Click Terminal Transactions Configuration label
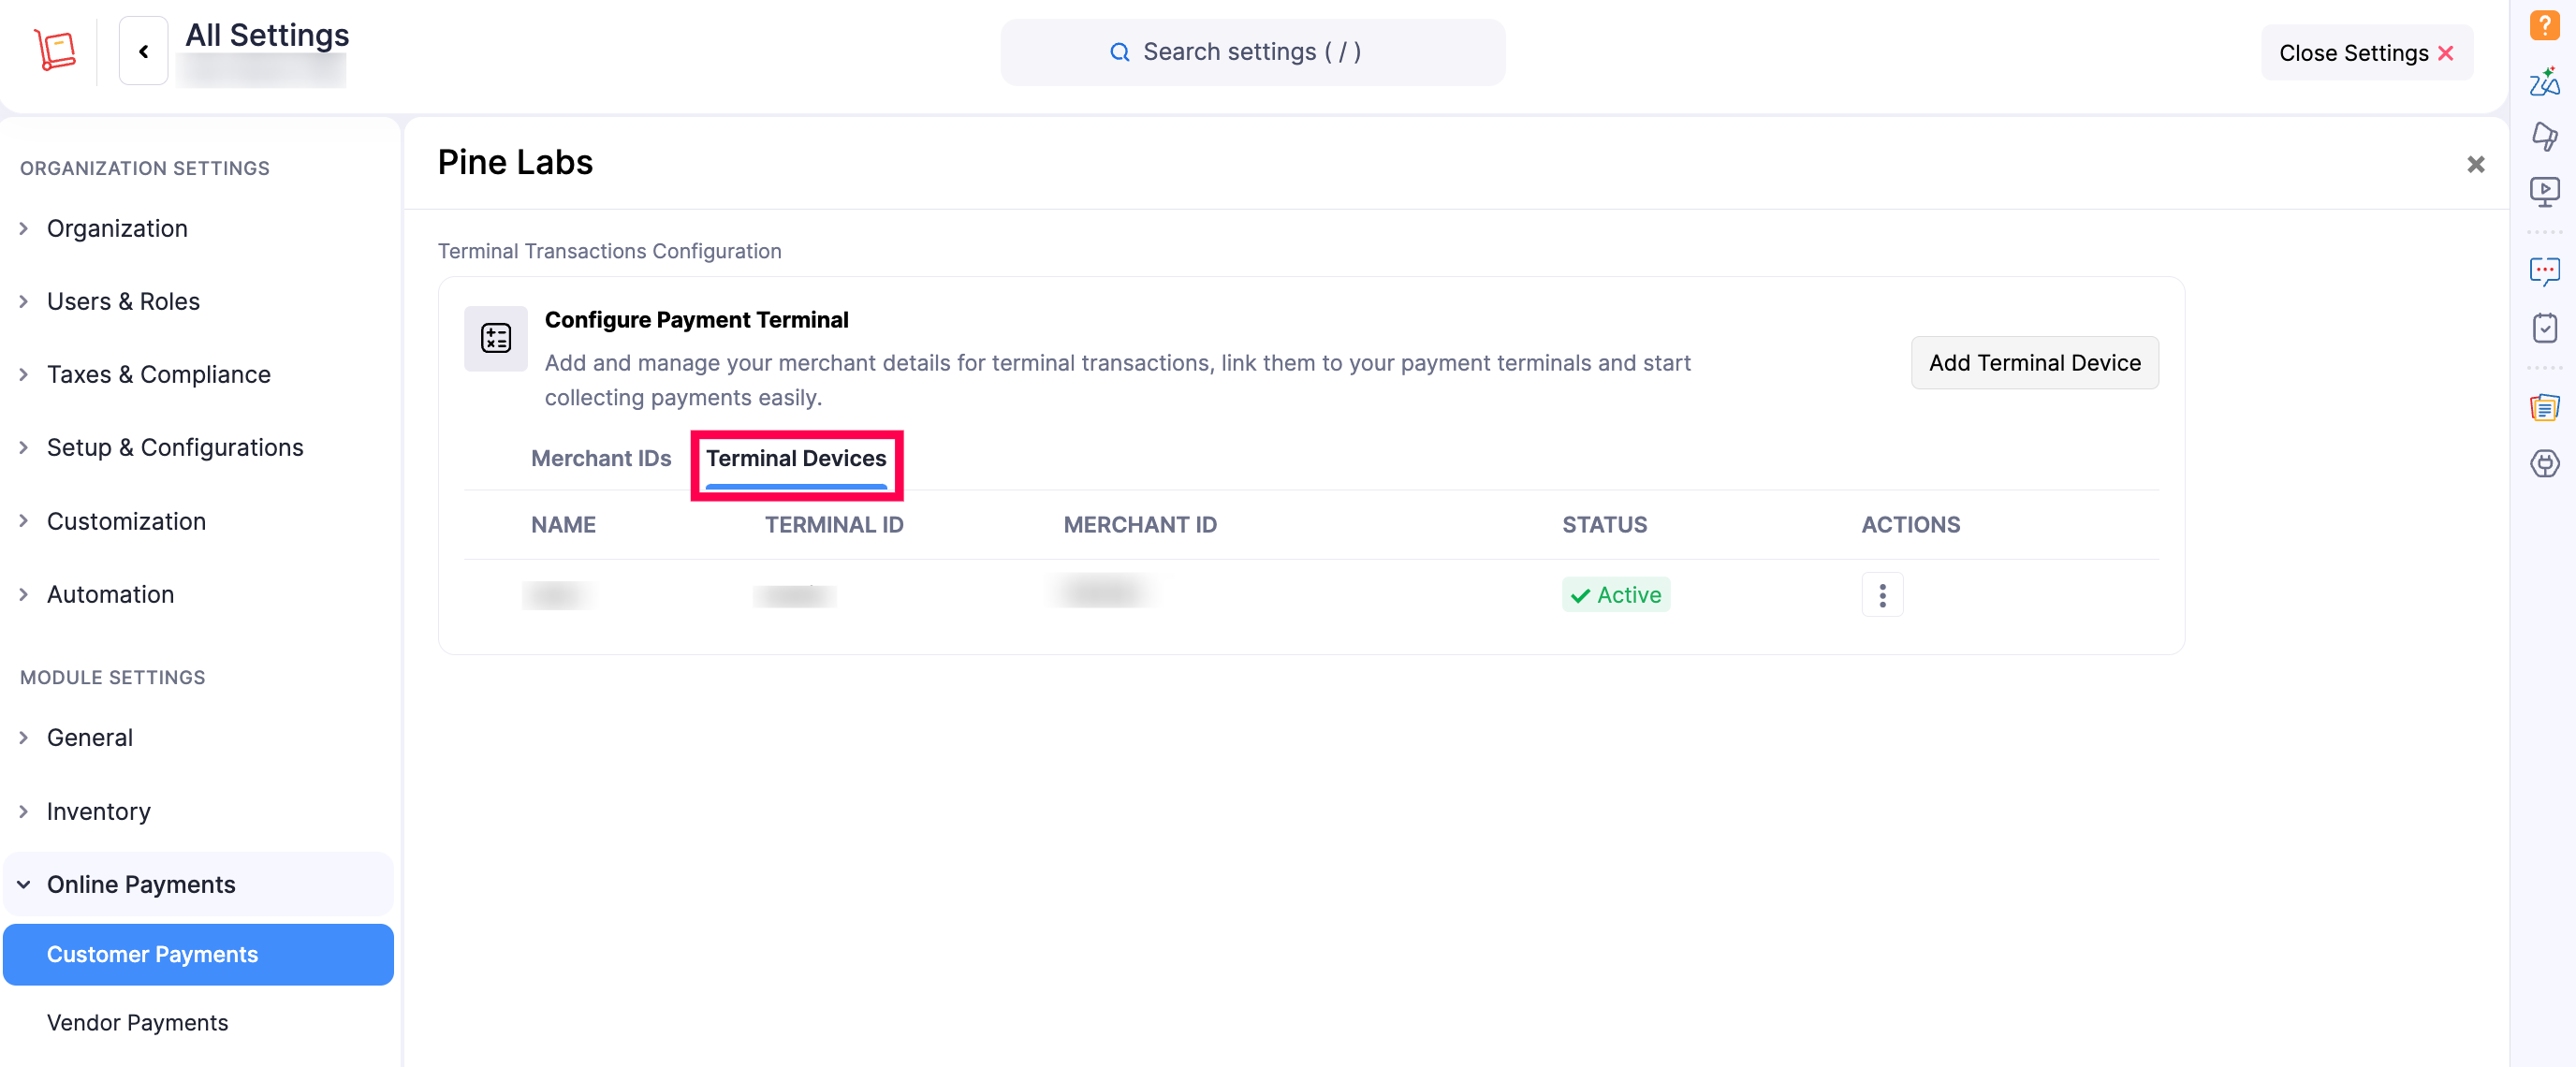The height and width of the screenshot is (1067, 2576). pyautogui.click(x=609, y=251)
